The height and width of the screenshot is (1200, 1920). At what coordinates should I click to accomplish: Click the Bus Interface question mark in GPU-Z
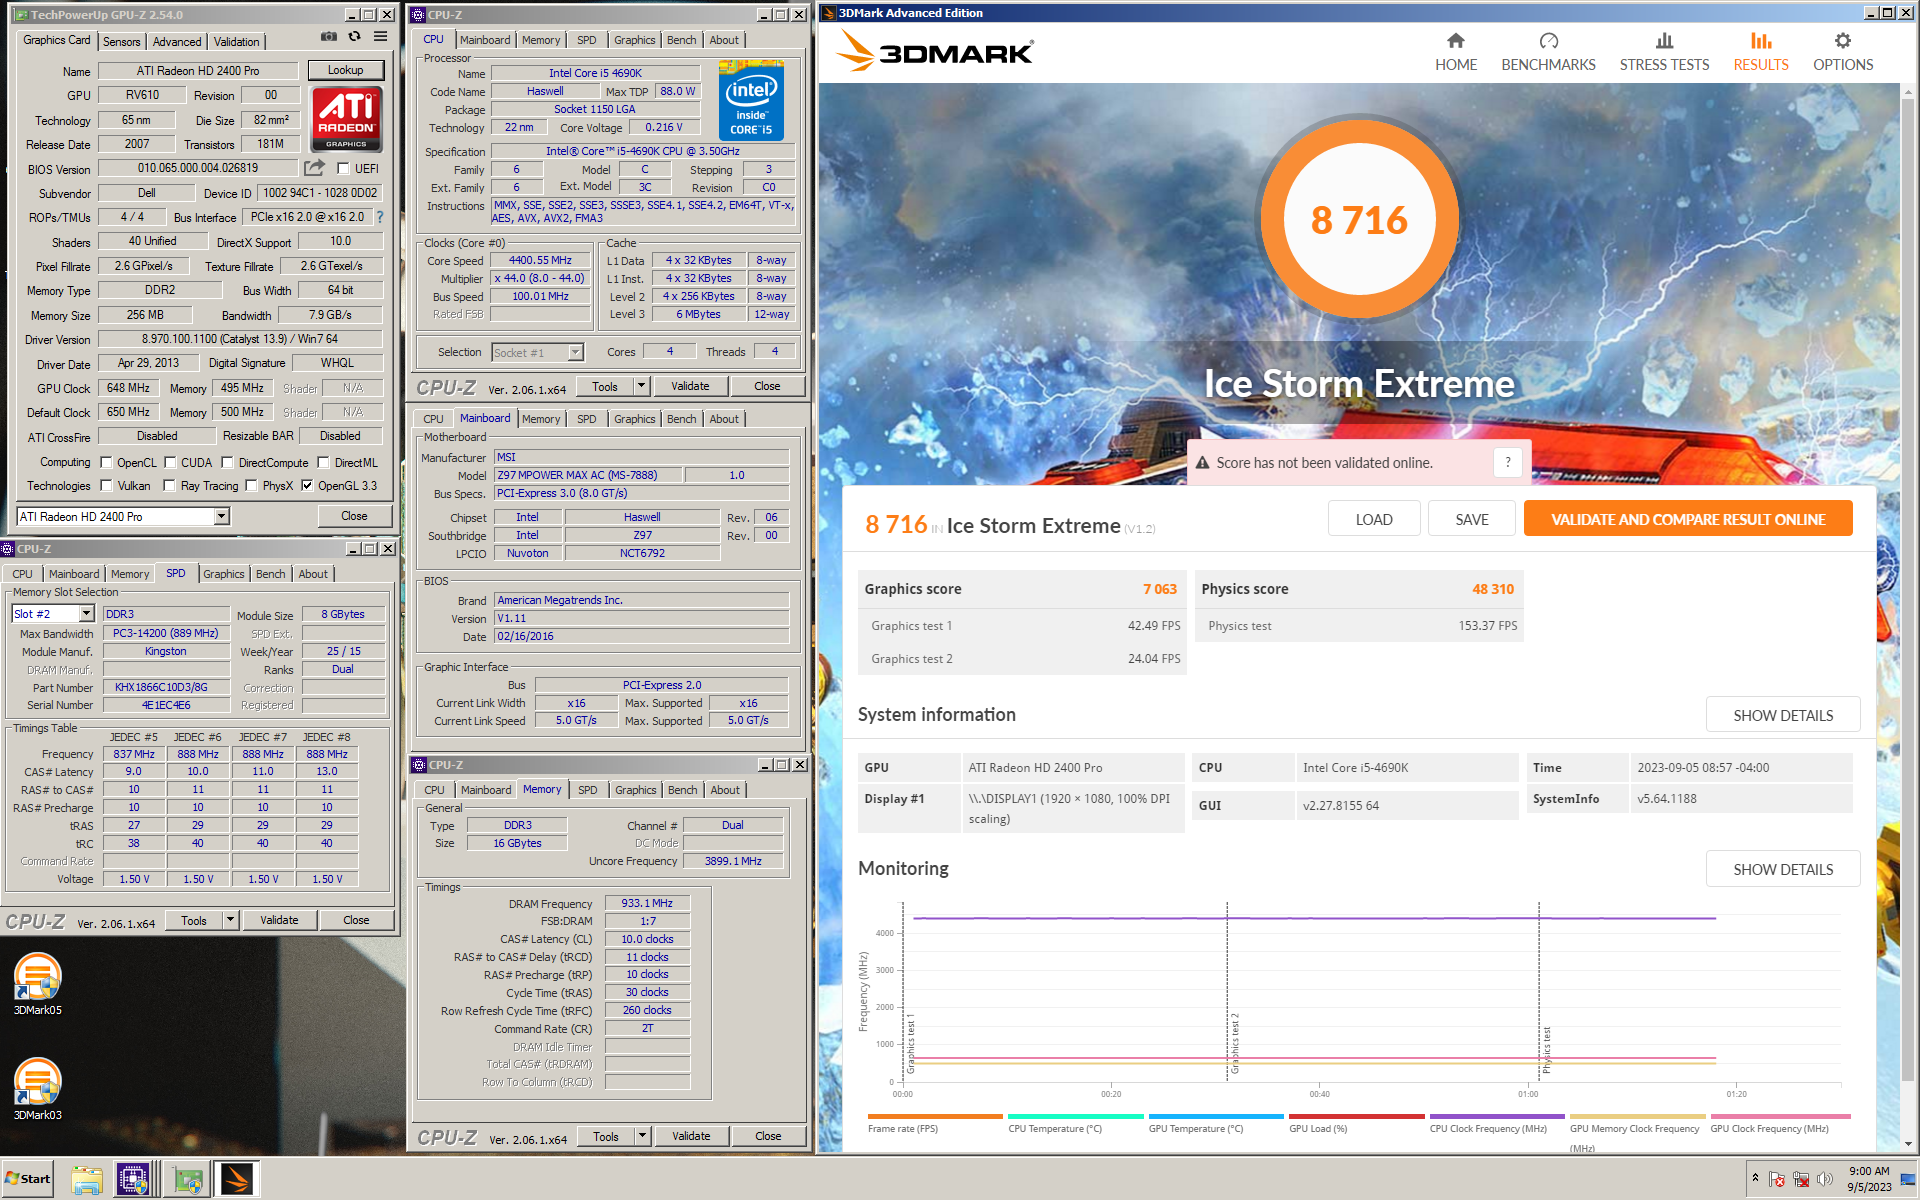coord(380,217)
